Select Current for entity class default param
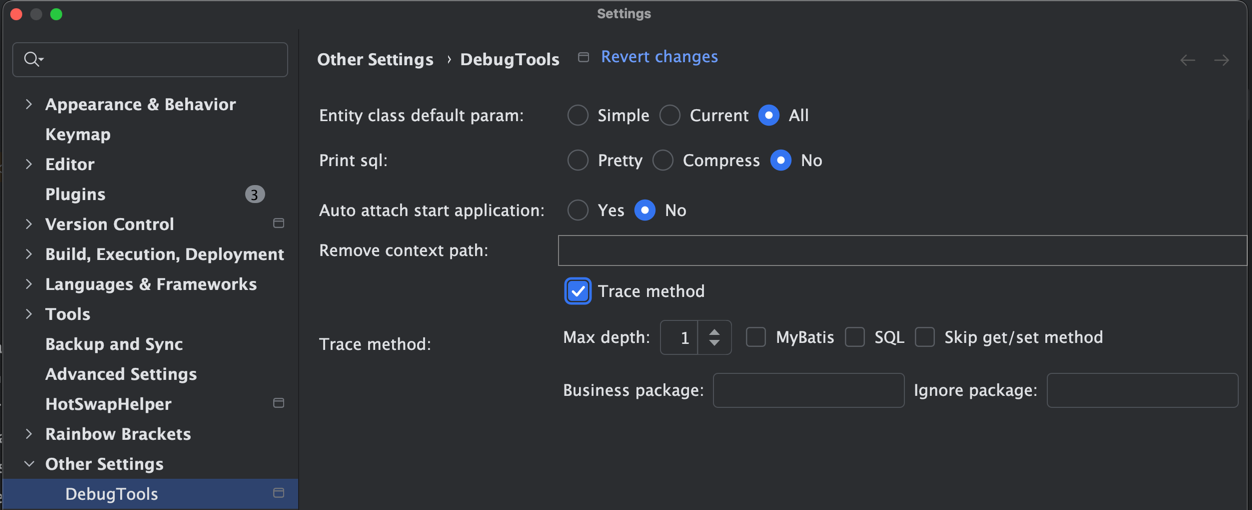The width and height of the screenshot is (1252, 510). (670, 115)
